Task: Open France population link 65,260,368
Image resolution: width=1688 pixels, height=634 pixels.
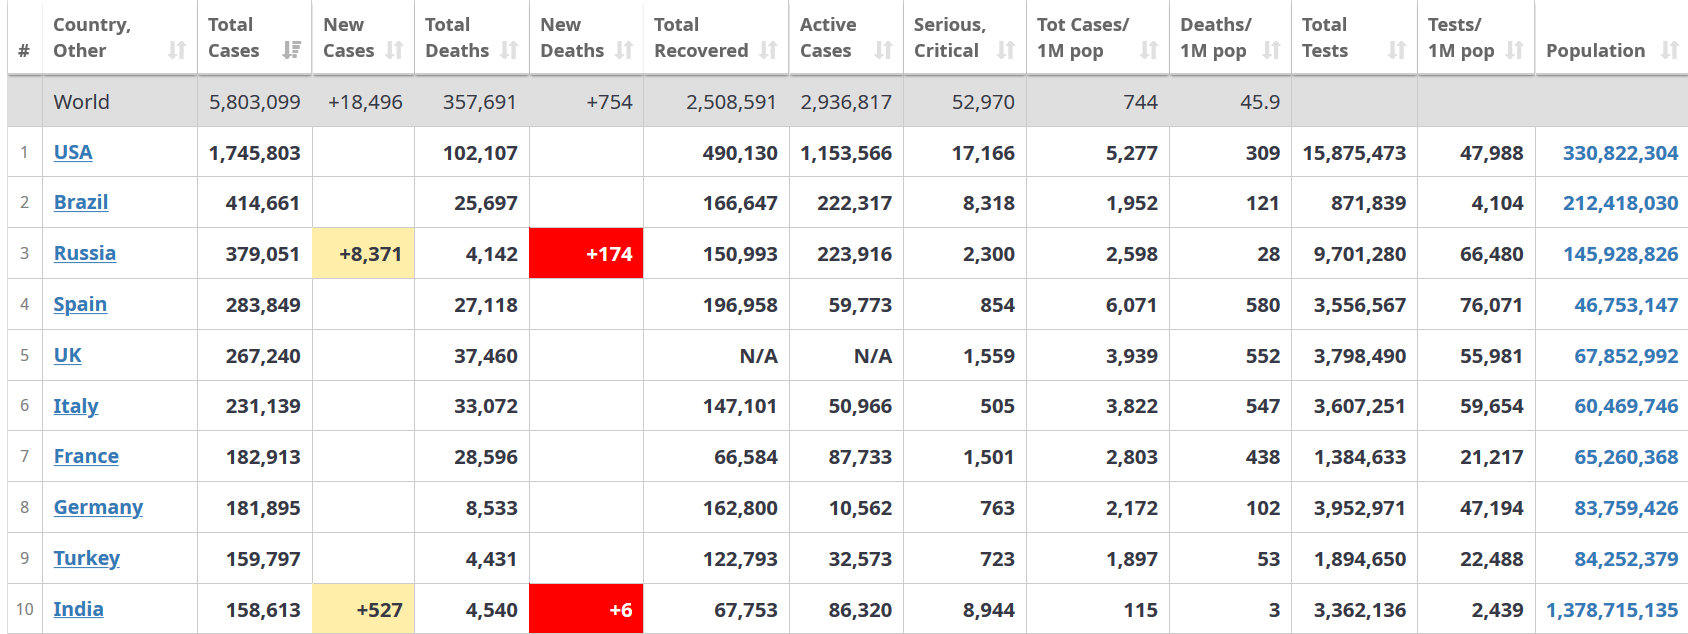Action: point(1626,457)
